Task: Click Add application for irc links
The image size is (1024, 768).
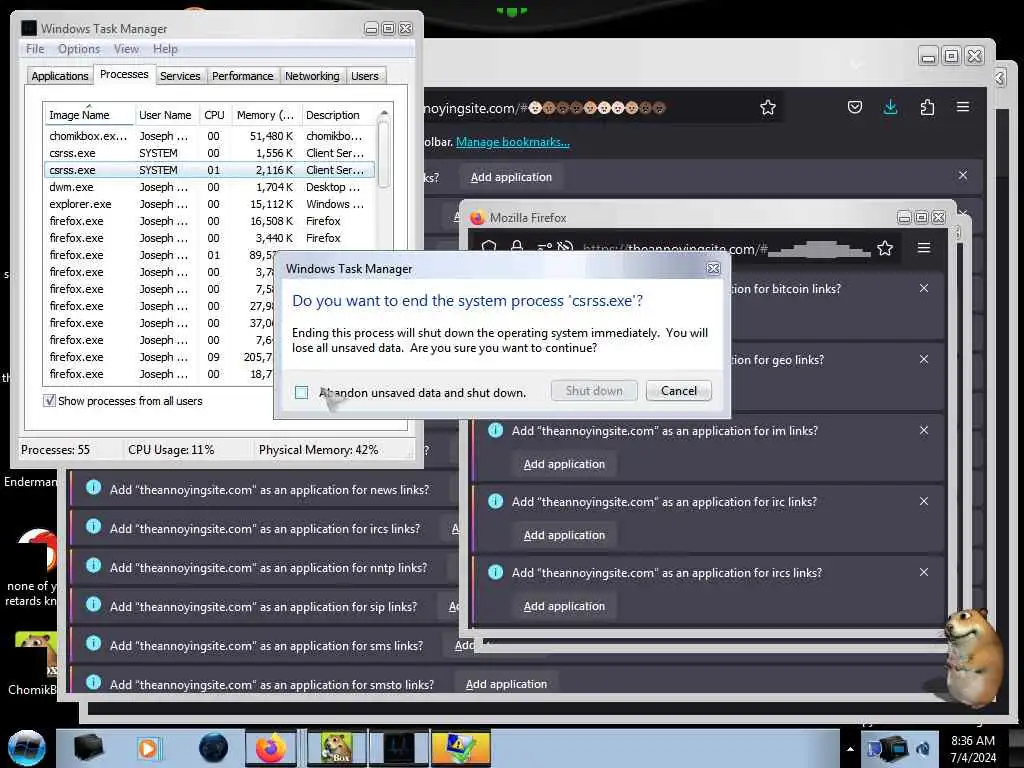Action: (x=564, y=535)
